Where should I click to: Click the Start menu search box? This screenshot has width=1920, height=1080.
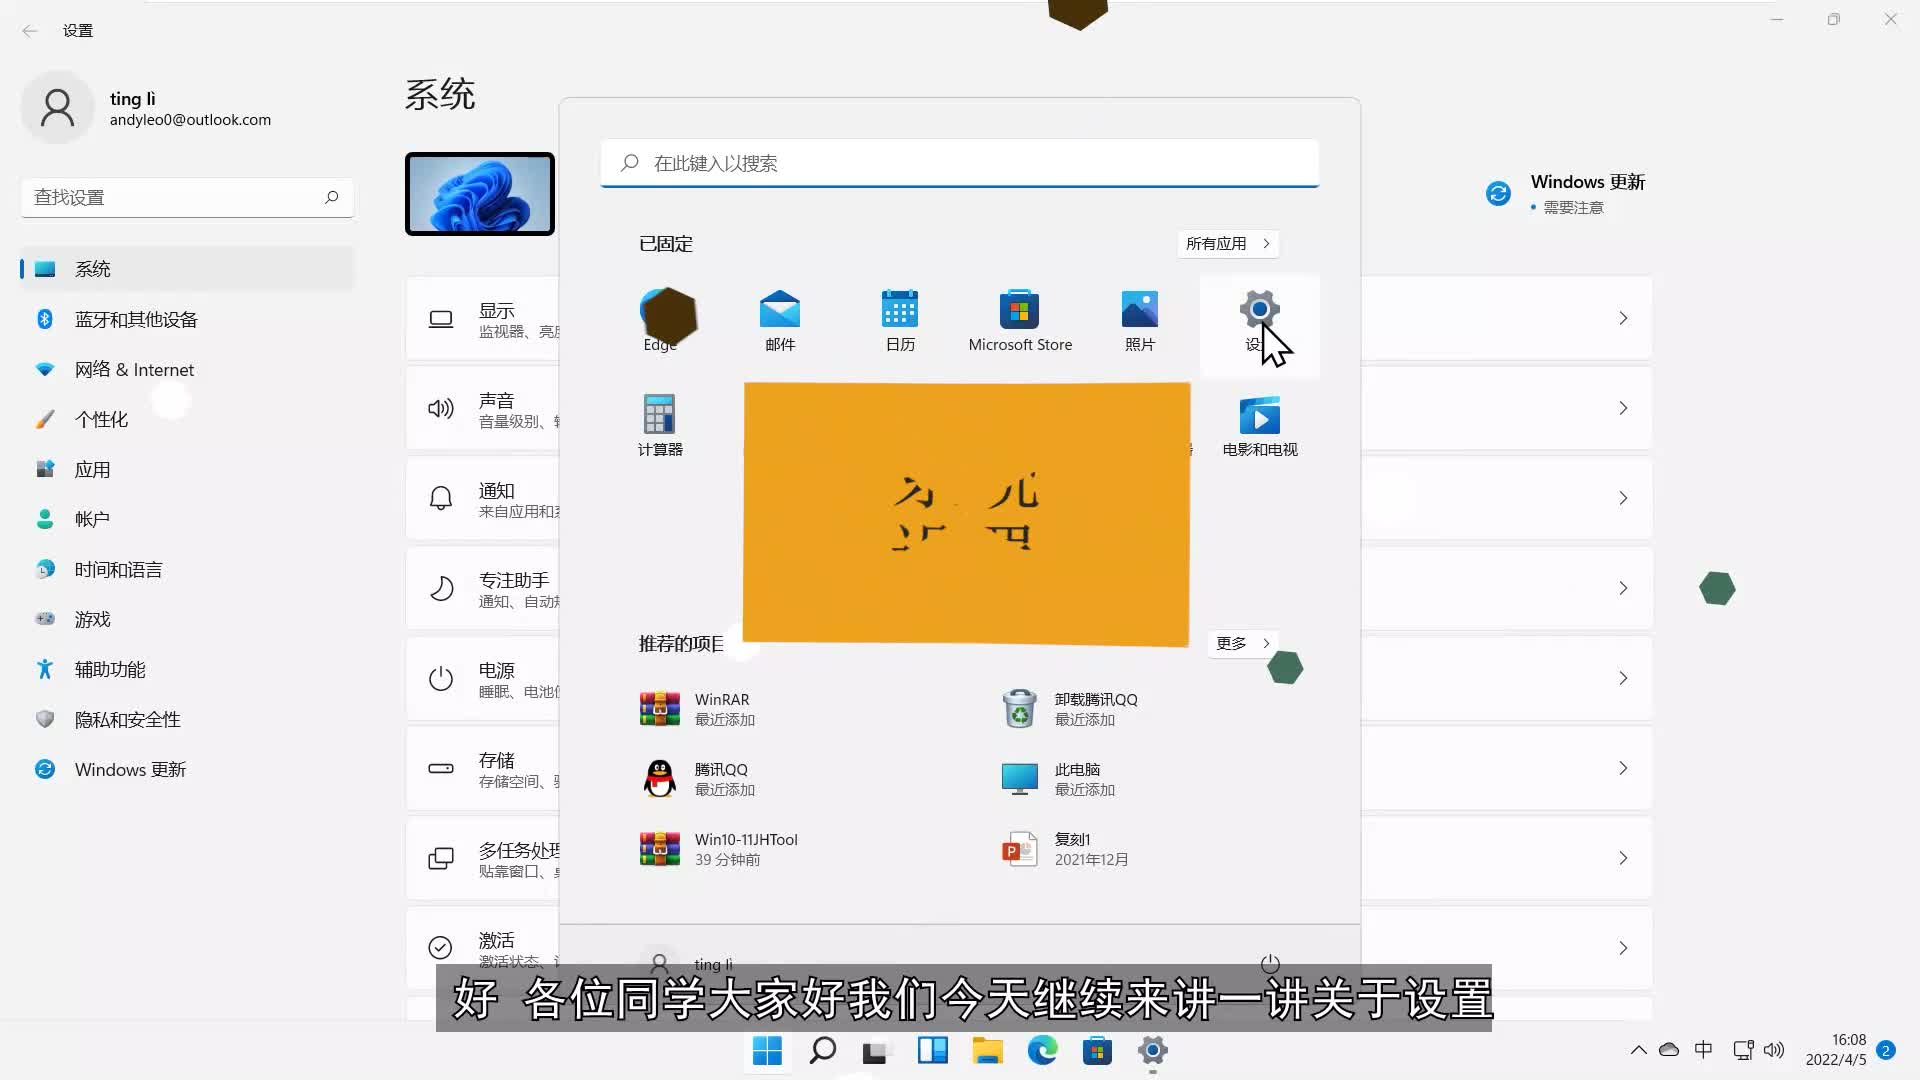[x=959, y=163]
